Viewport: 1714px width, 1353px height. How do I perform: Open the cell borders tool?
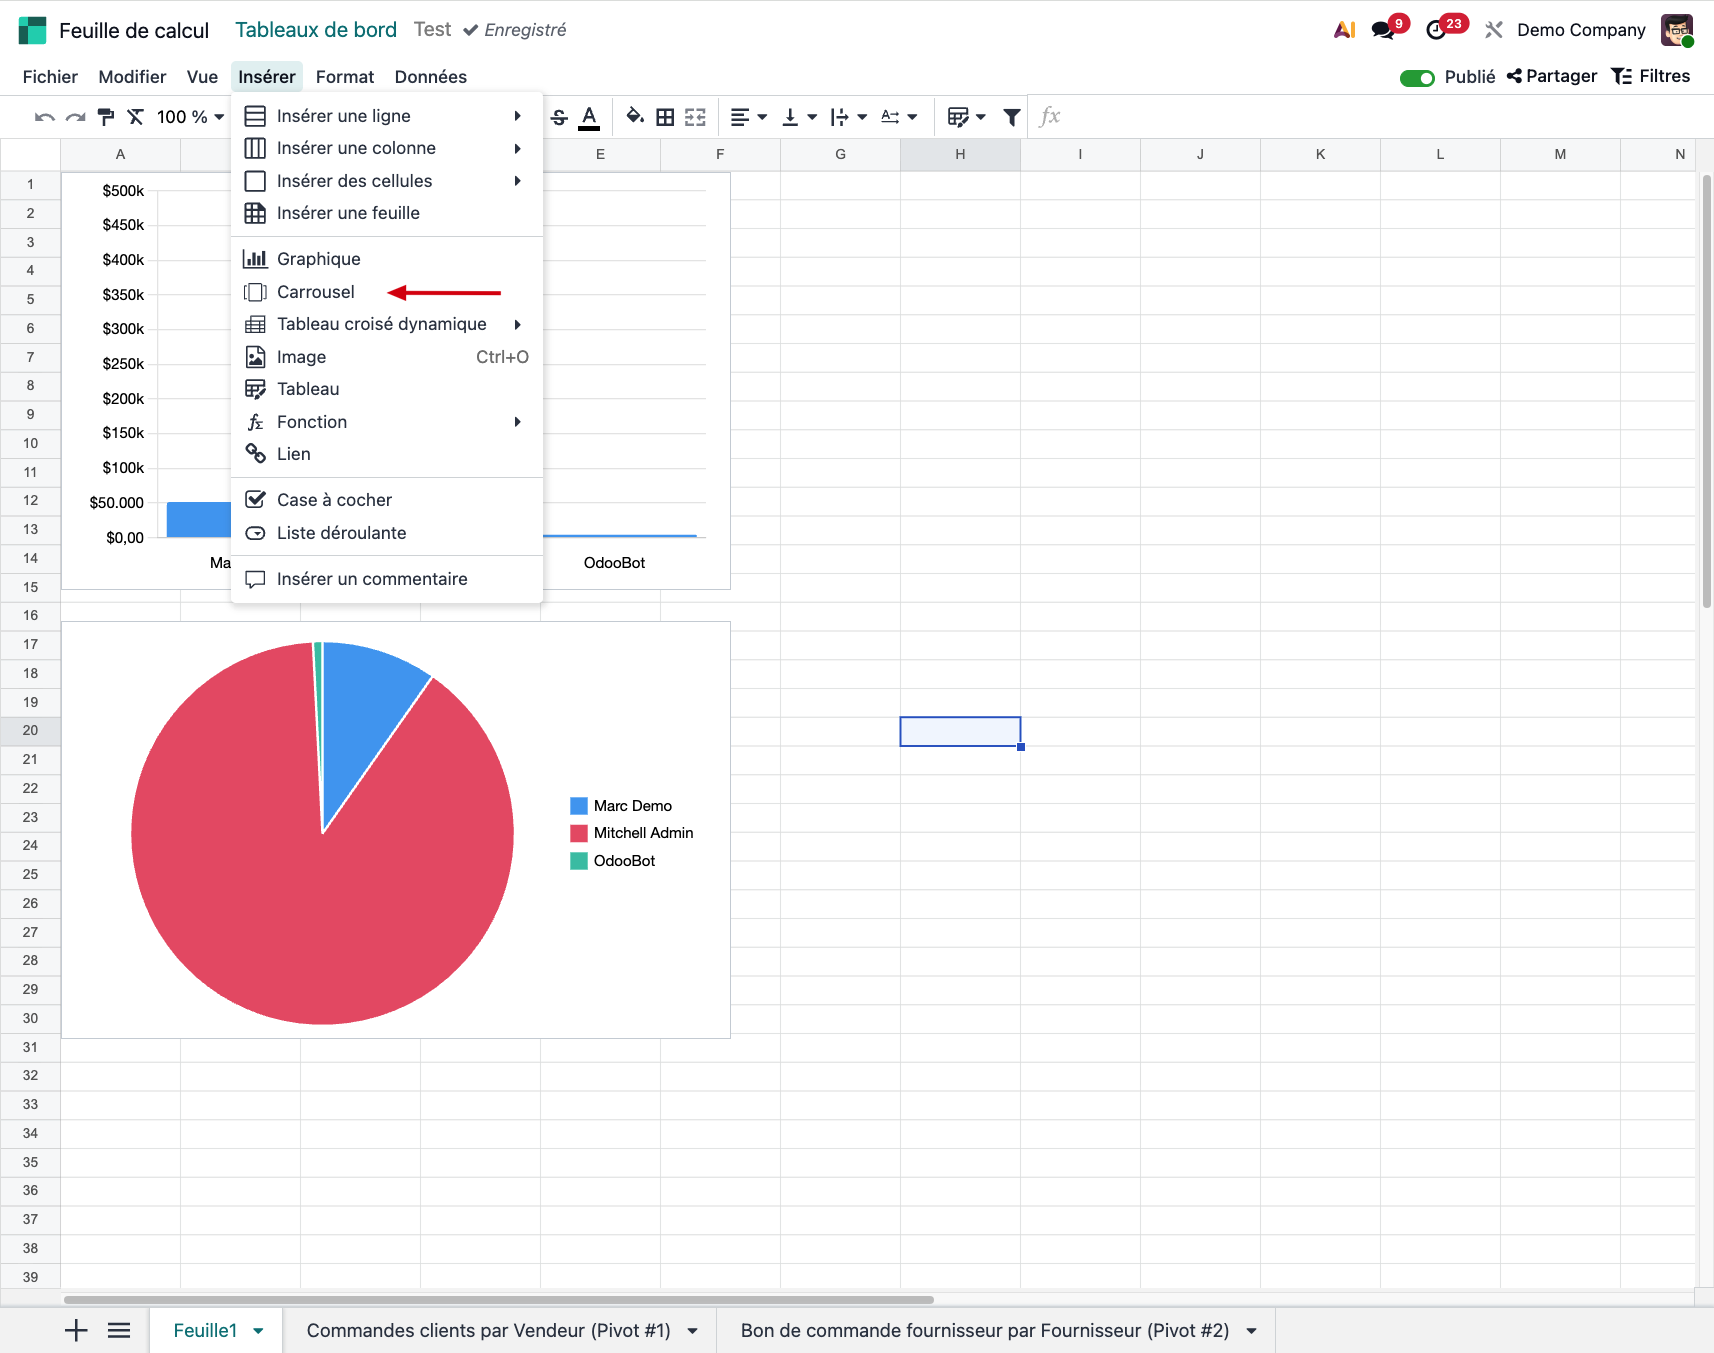click(665, 117)
